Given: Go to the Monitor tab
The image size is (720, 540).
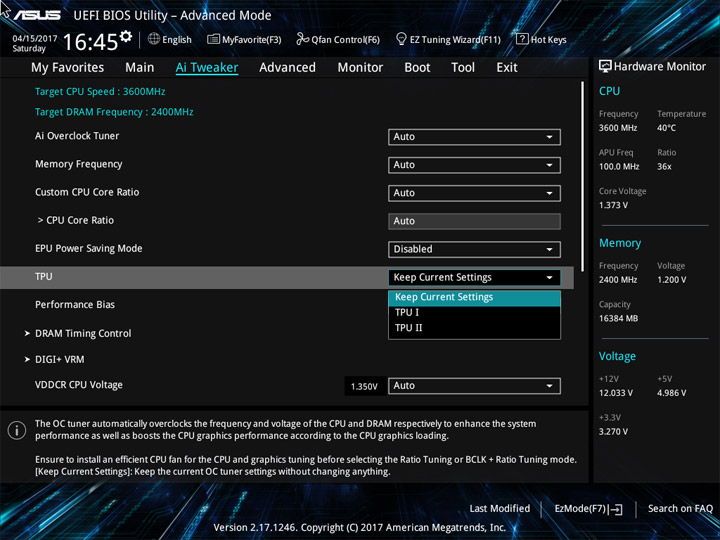Looking at the screenshot, I should (360, 68).
